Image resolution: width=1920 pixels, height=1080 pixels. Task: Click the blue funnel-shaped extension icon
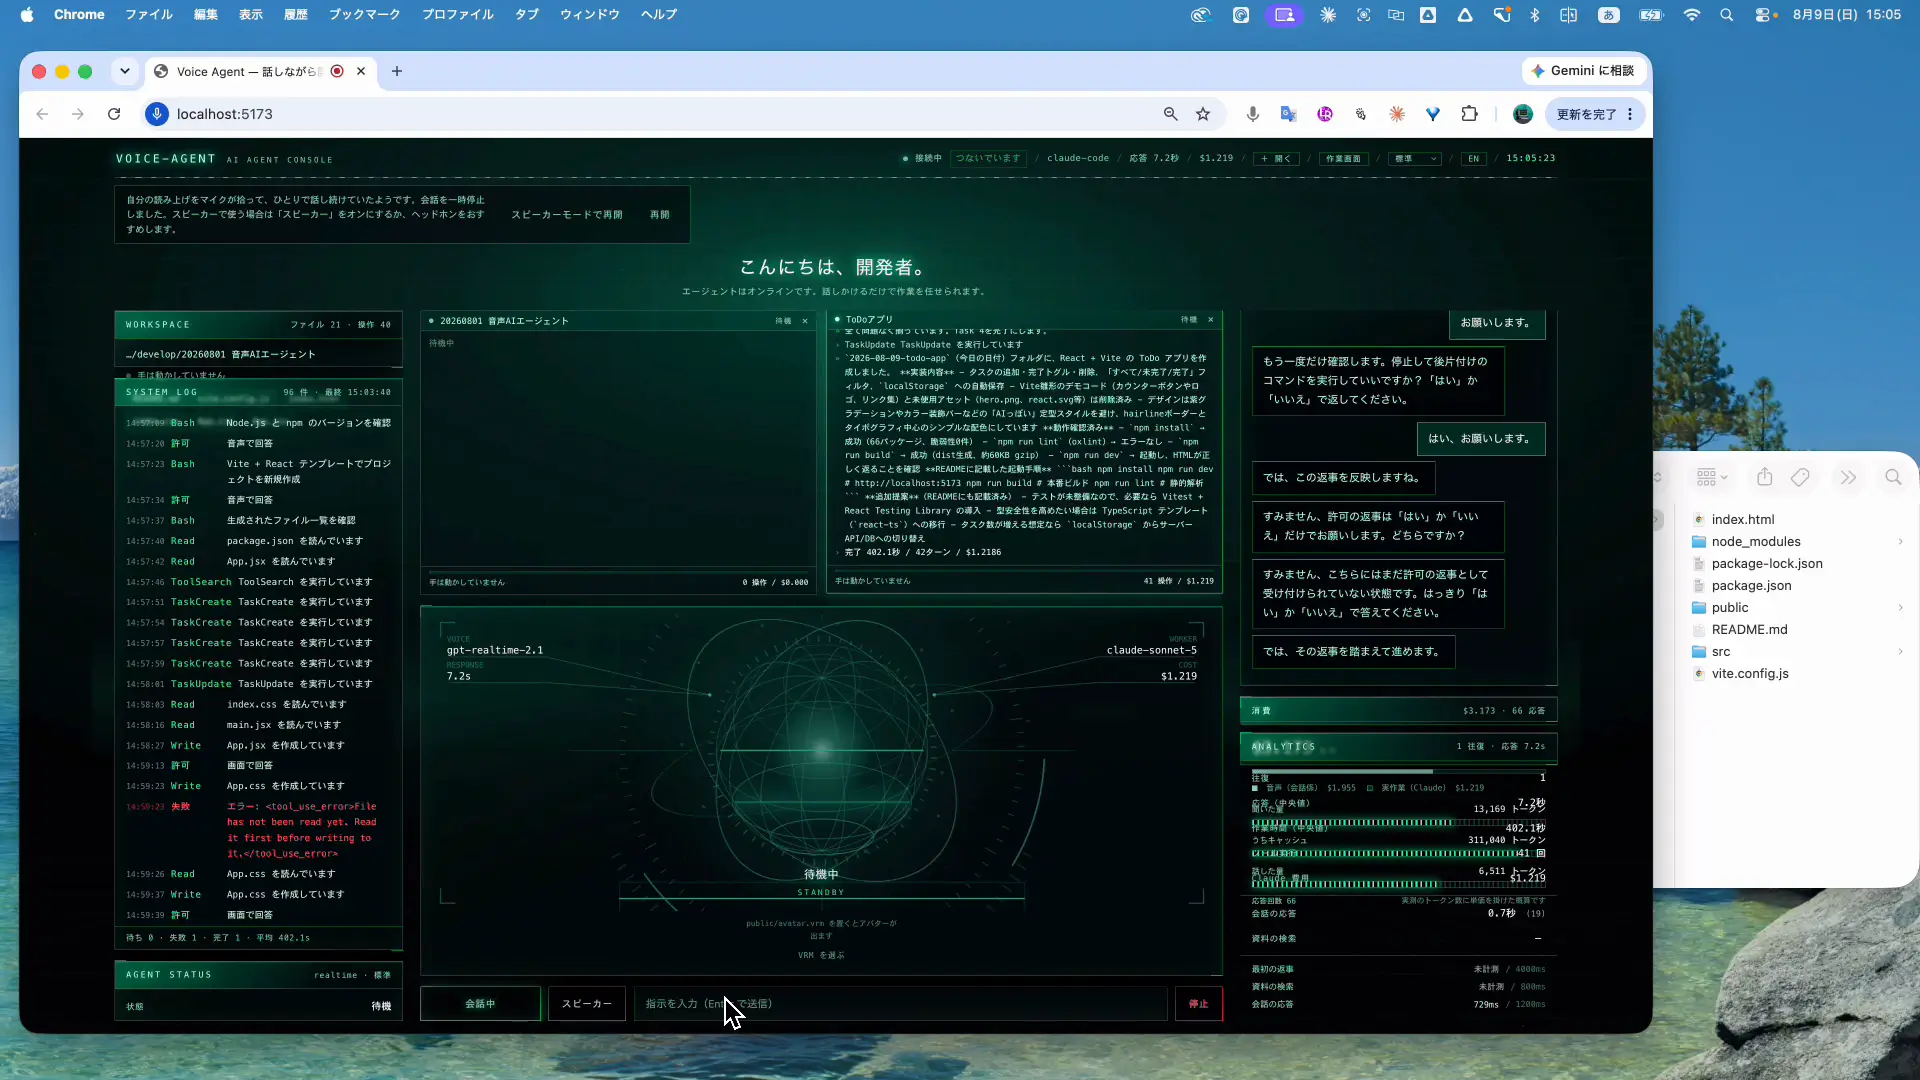(1433, 114)
